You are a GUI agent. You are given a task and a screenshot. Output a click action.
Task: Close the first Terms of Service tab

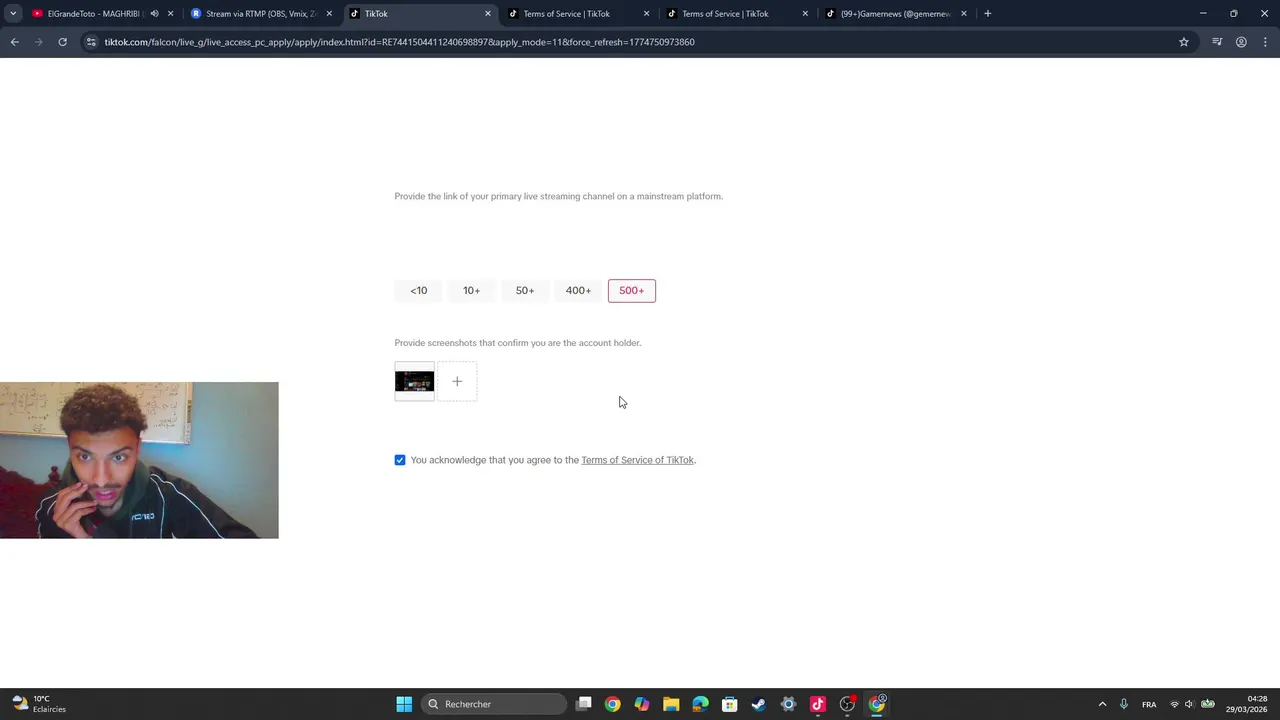point(646,14)
